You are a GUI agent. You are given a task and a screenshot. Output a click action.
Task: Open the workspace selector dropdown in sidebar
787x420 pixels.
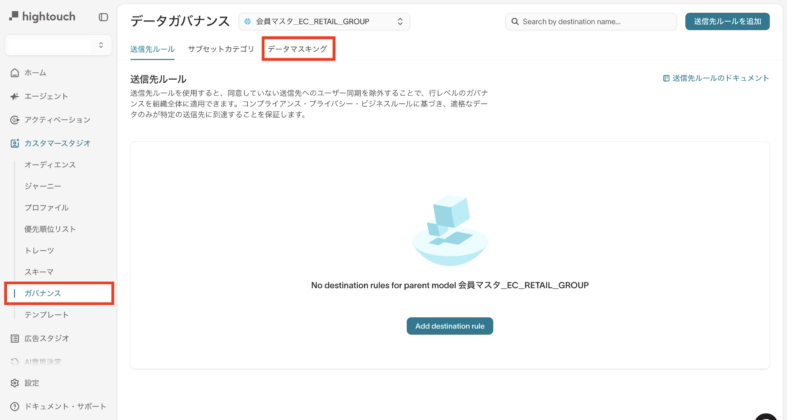[58, 45]
